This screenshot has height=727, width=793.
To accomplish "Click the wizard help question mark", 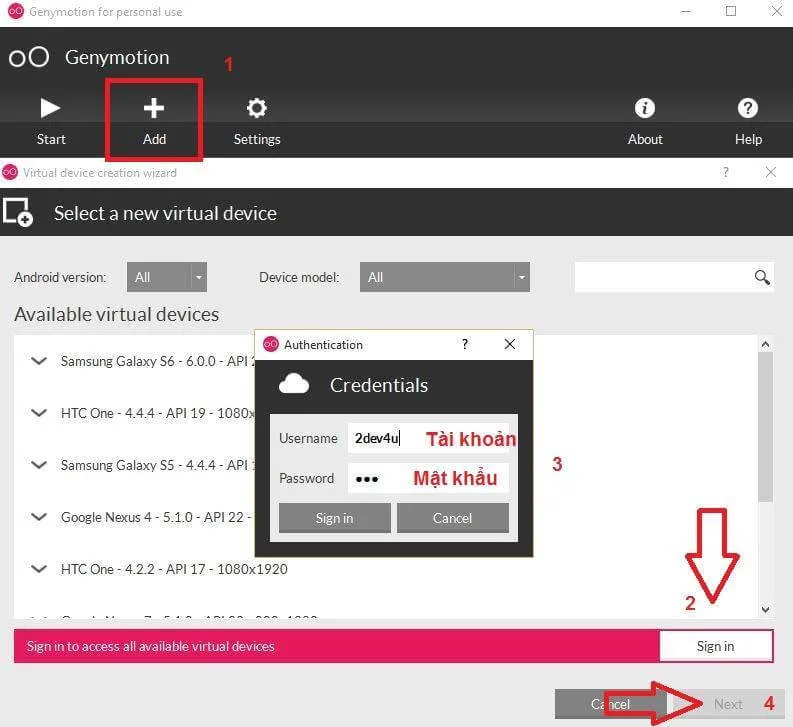I will tap(726, 172).
